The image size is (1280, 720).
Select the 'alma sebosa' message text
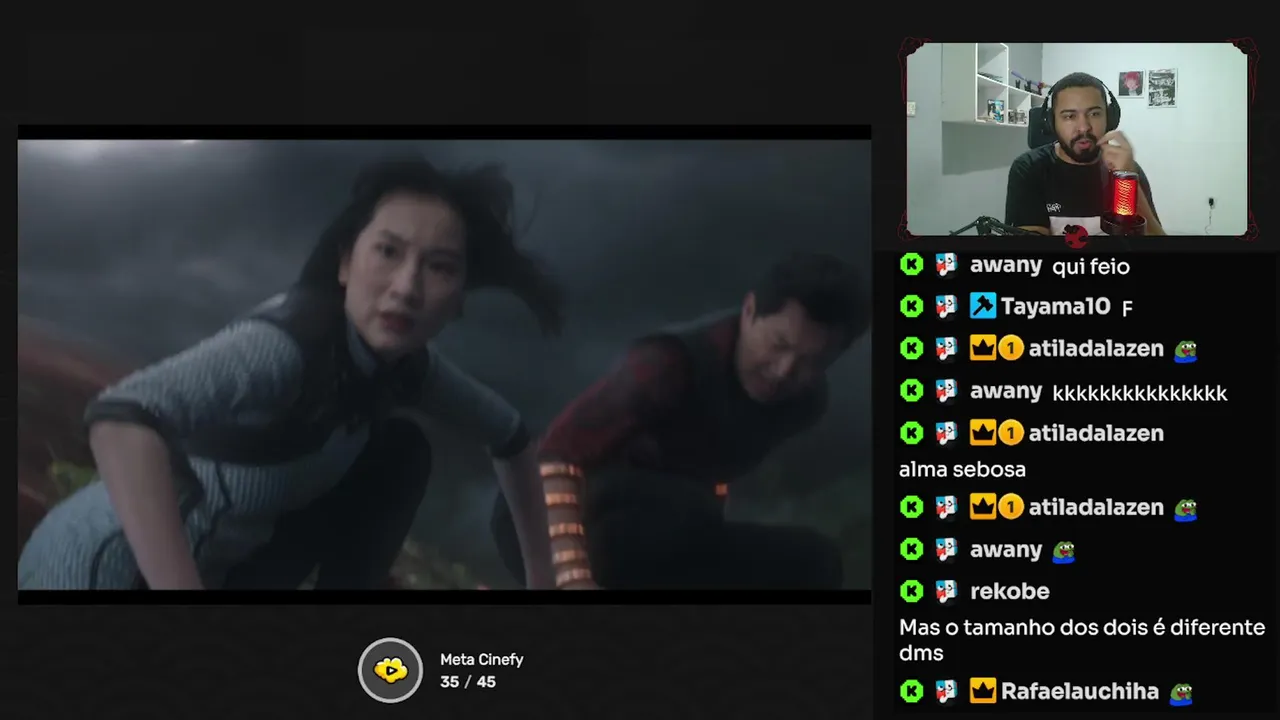click(962, 469)
